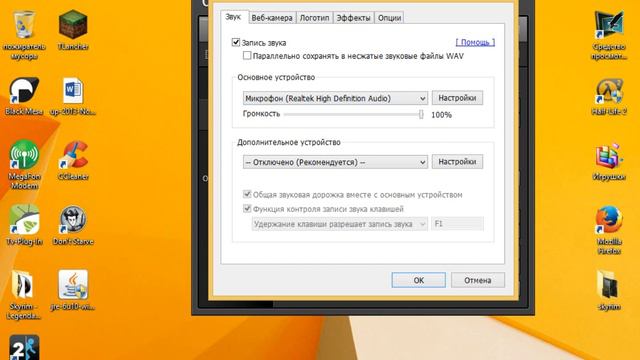Click Настройки for the secondary device
This screenshot has width=640, height=360.
457,162
